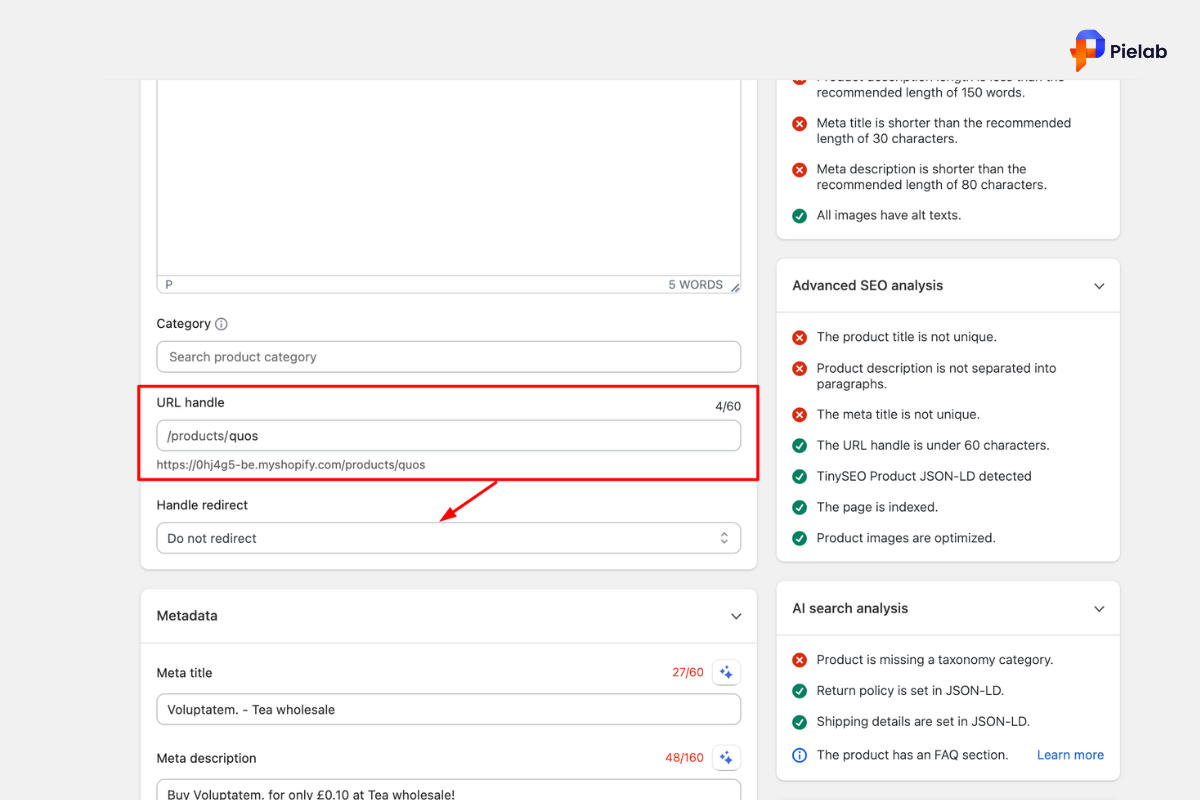Image resolution: width=1200 pixels, height=800 pixels.
Task: Click the red error icon for product title not unique
Action: tap(799, 337)
